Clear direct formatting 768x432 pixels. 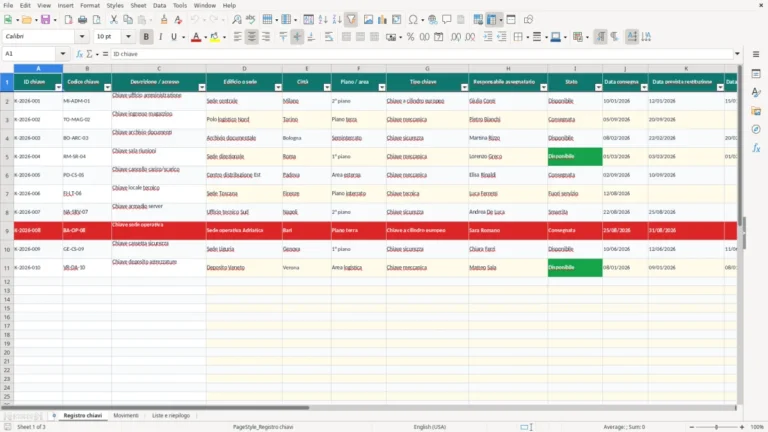pos(178,20)
